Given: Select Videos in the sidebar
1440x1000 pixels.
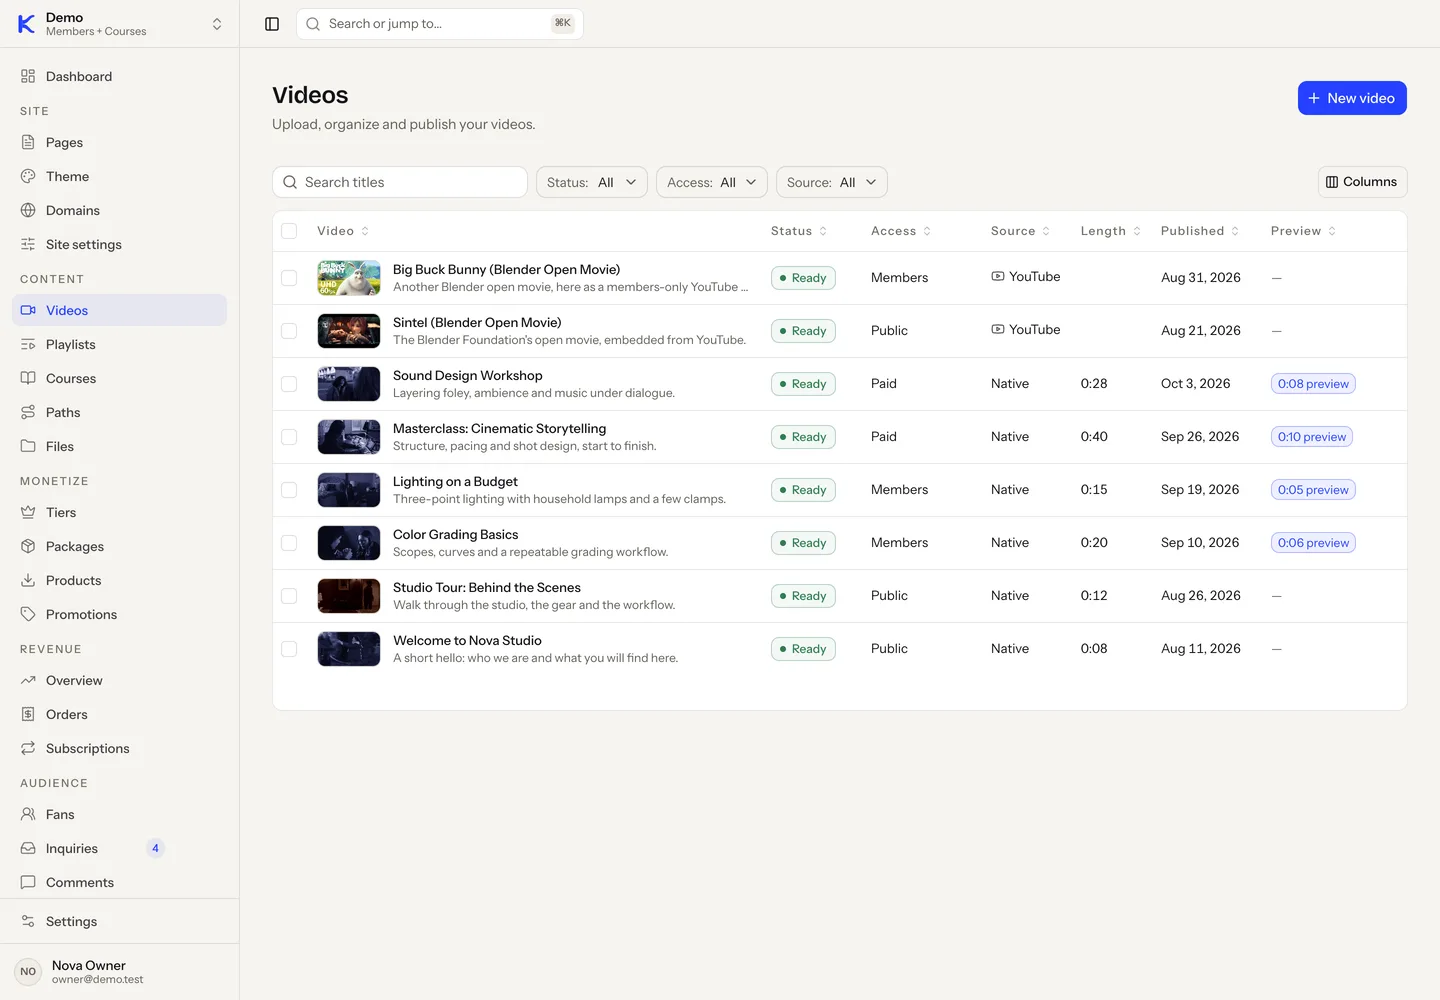Looking at the screenshot, I should pos(120,310).
